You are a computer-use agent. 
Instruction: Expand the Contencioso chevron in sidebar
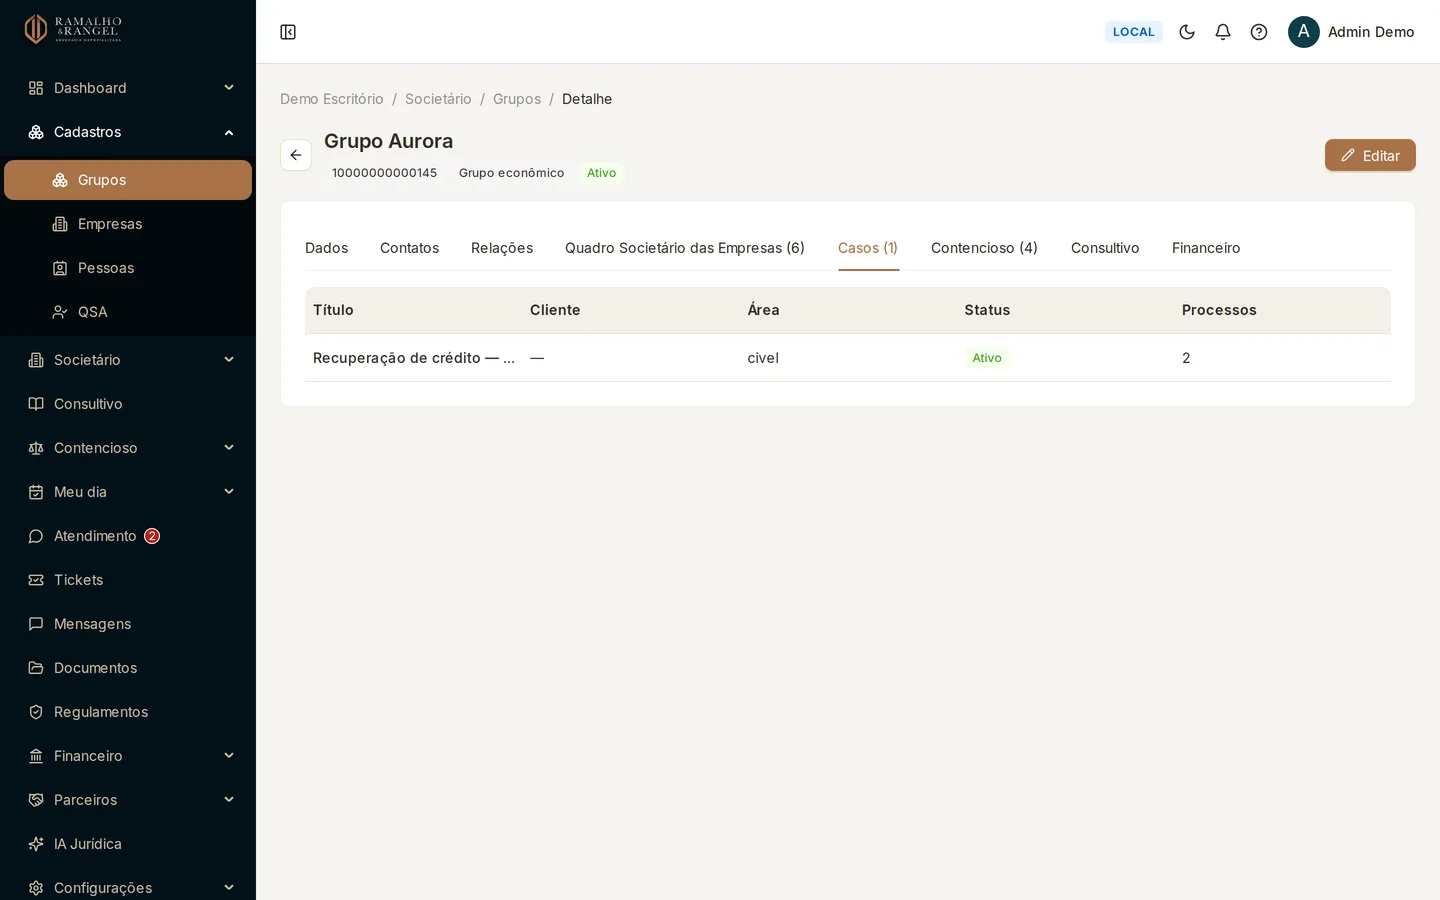point(229,448)
